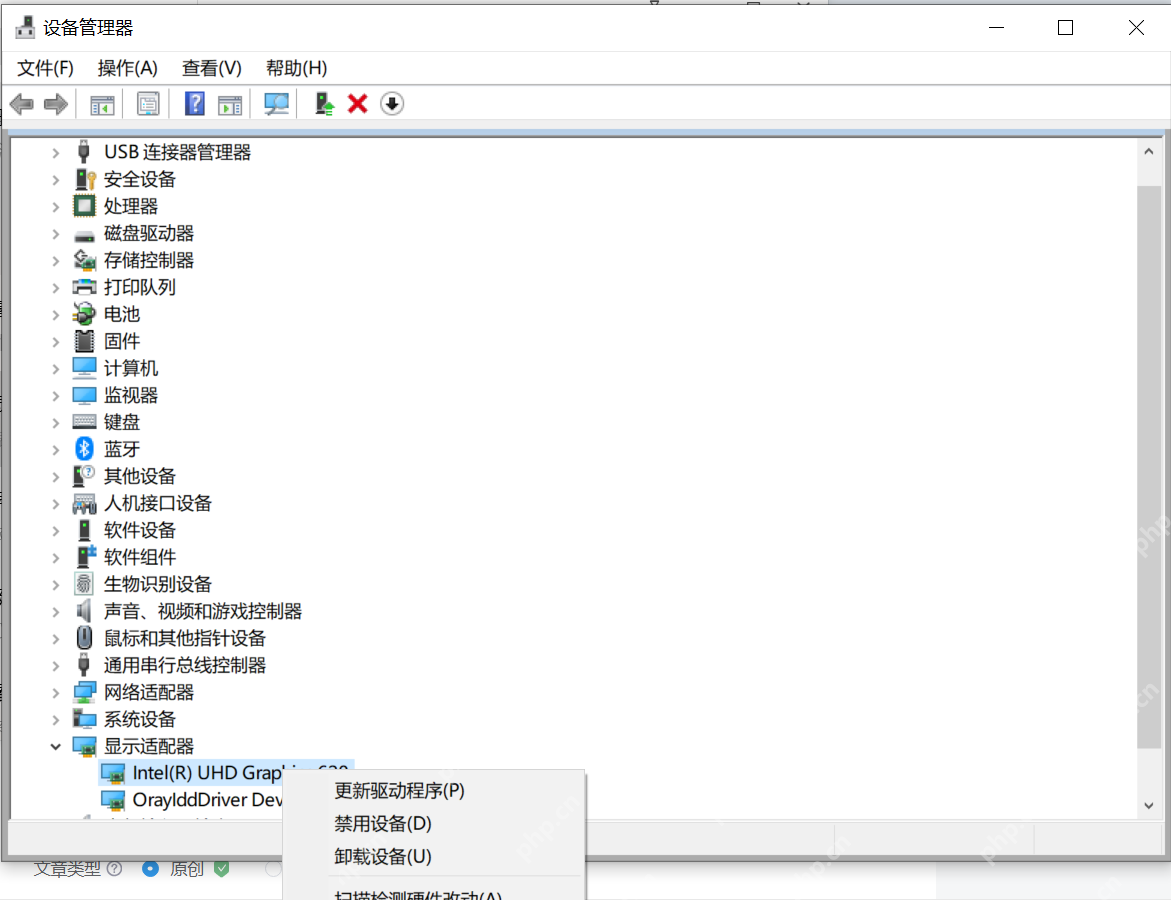Expand the 计算机 node
This screenshot has width=1171, height=900.
click(56, 368)
